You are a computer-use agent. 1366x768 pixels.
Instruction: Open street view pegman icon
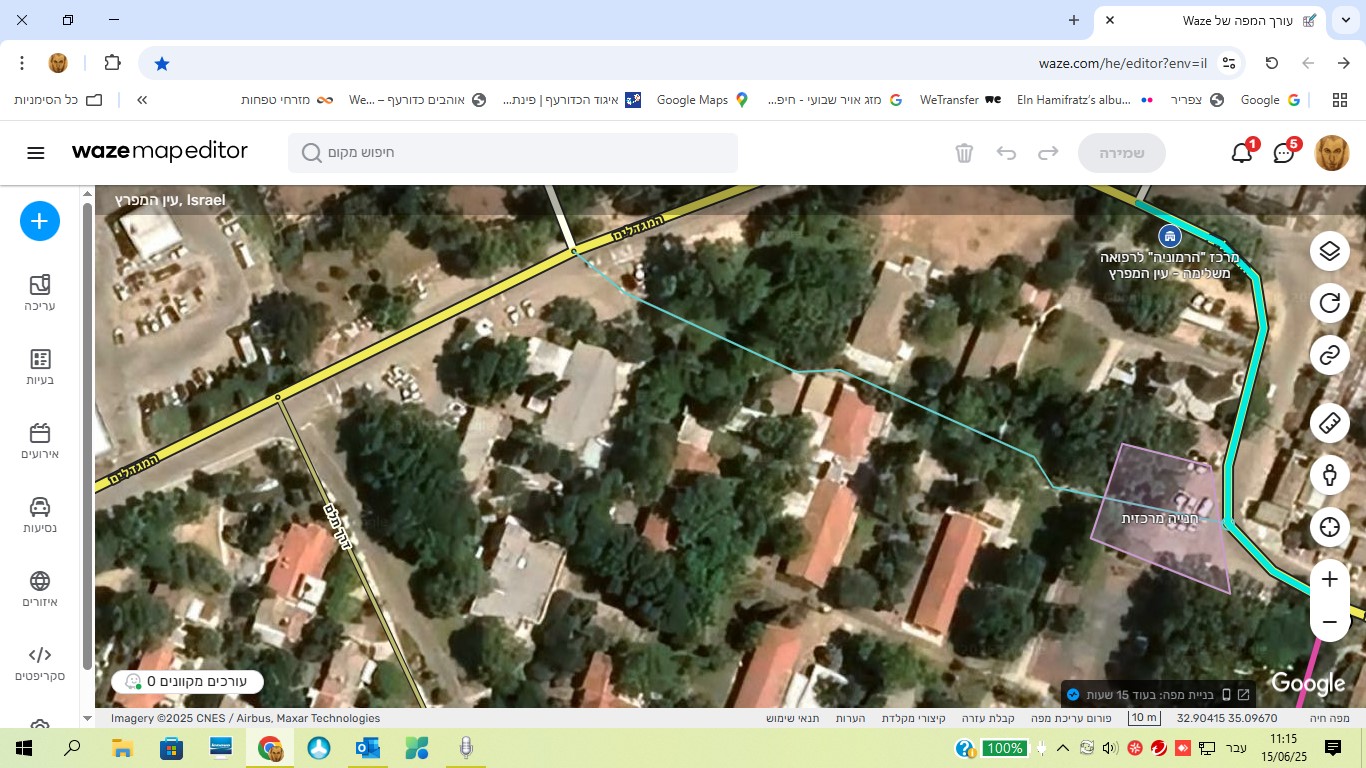[x=1329, y=474]
